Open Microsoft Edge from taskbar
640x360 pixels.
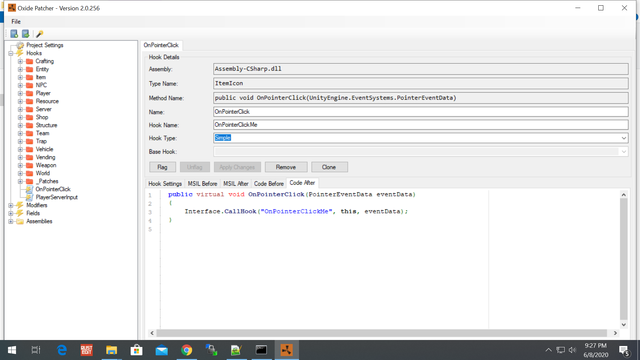pos(62,350)
